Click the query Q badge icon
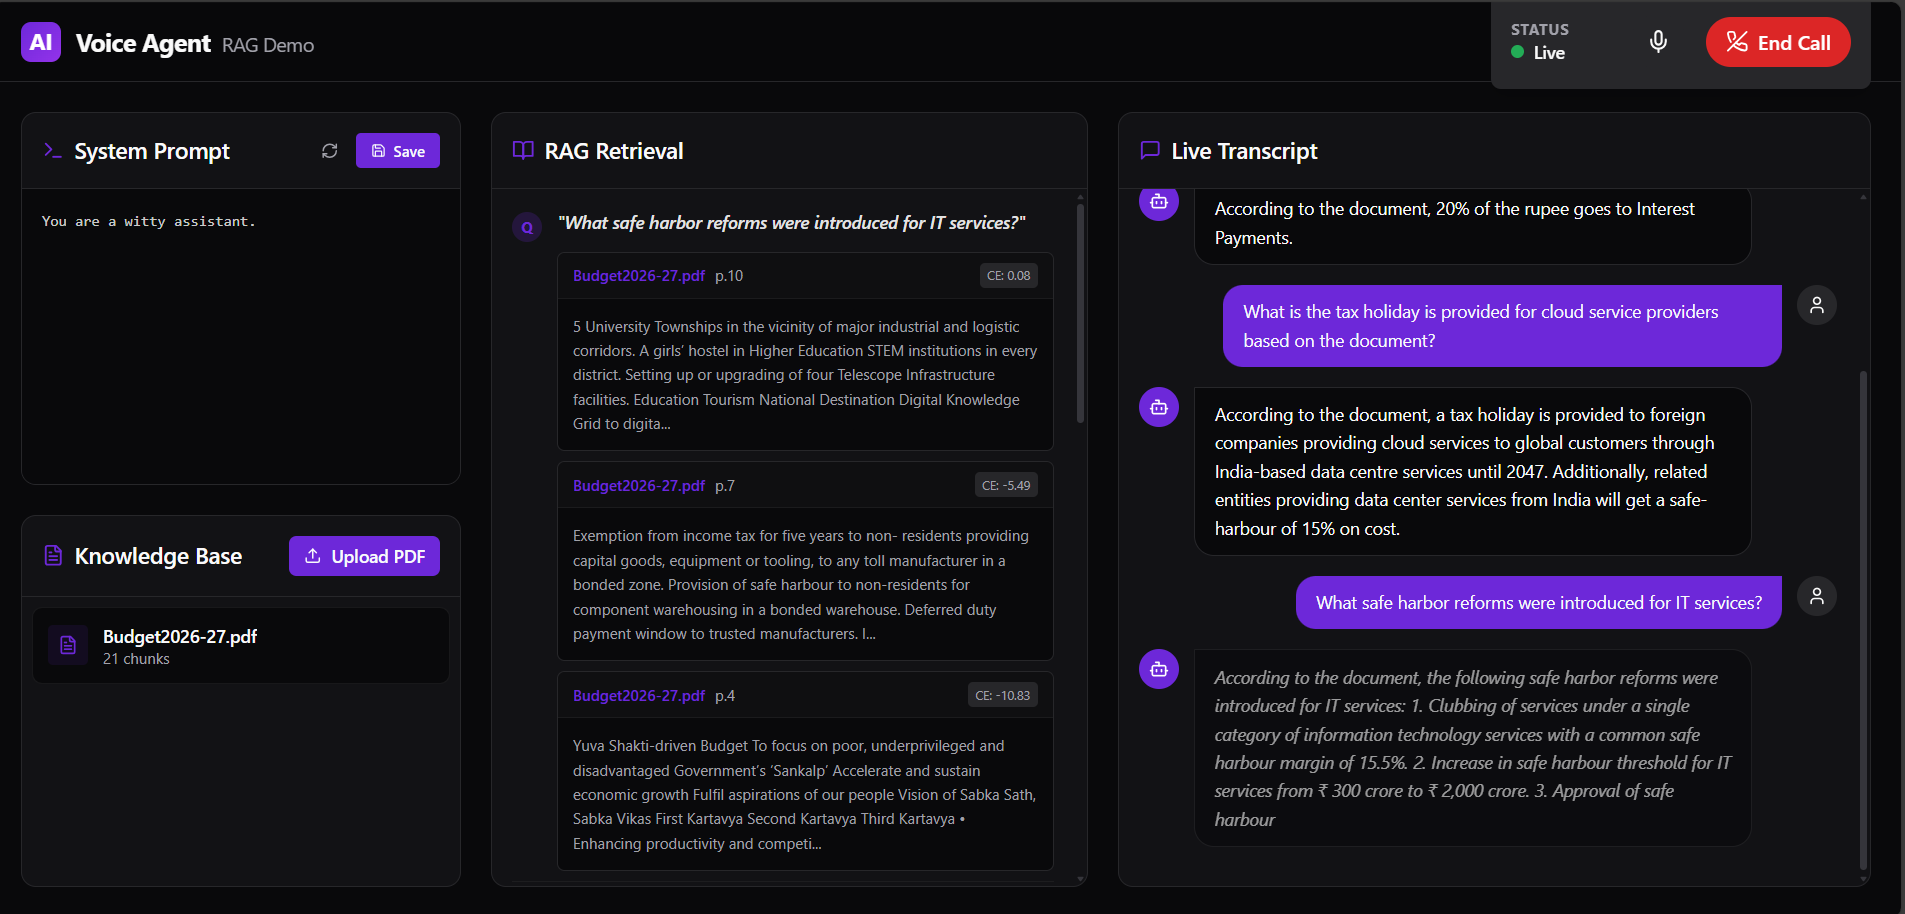This screenshot has width=1905, height=914. tap(527, 227)
